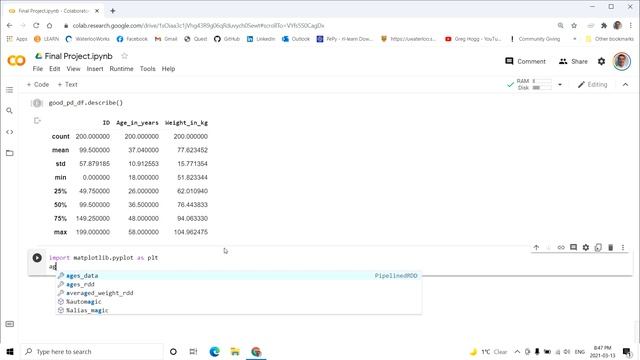Run the matplotlib import cell

[37, 258]
